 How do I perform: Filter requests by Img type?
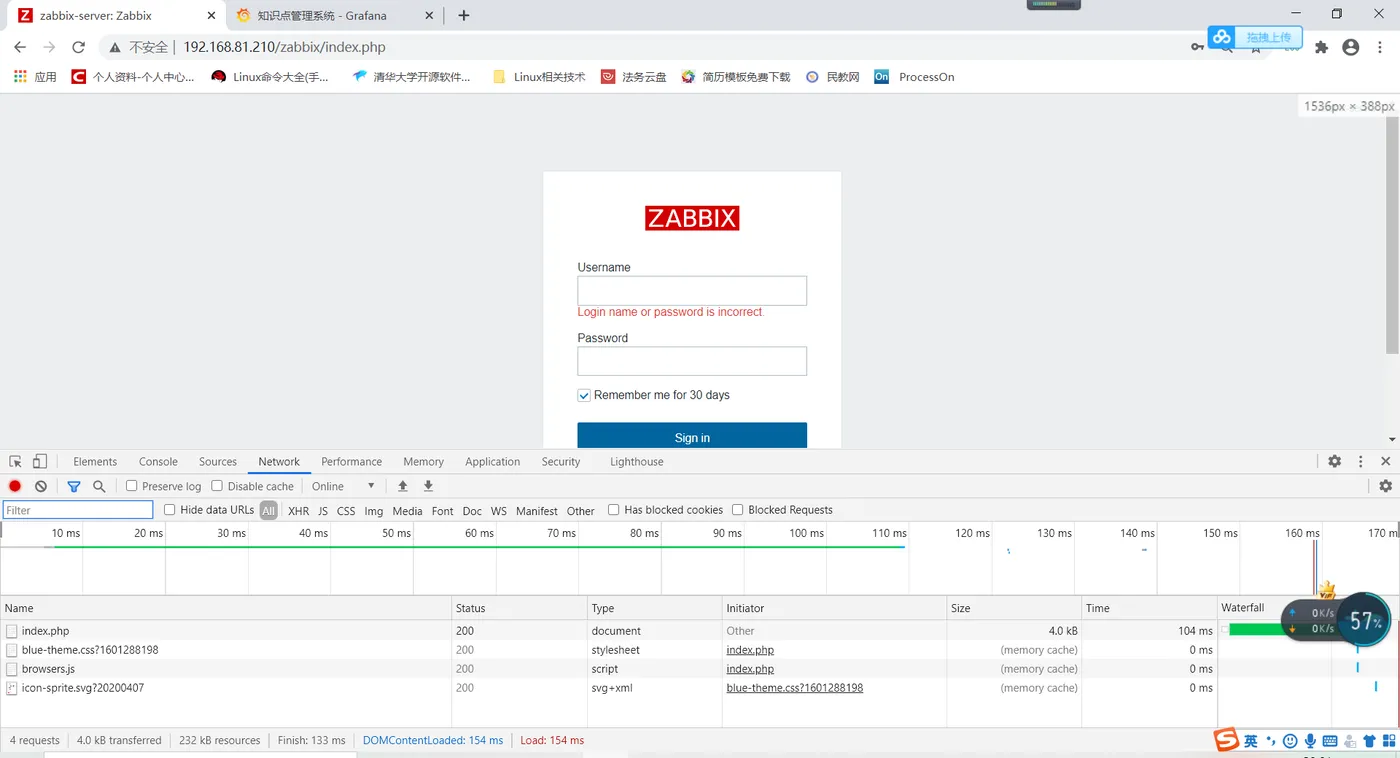(373, 511)
